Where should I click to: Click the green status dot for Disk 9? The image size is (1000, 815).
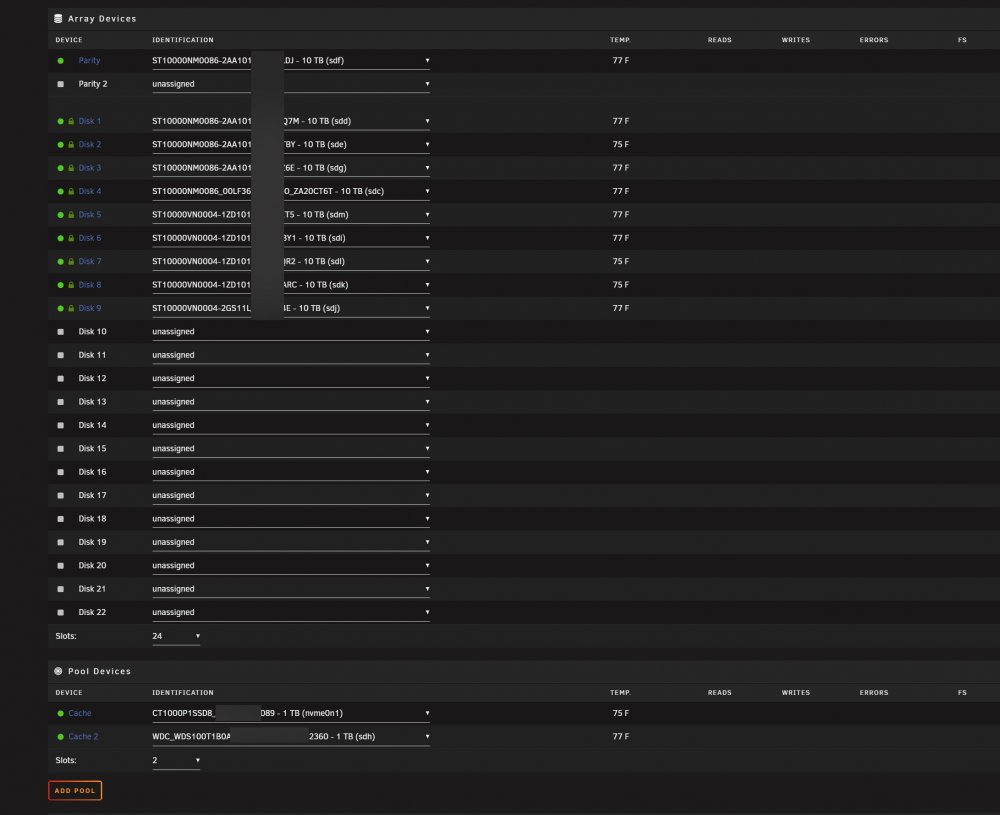coord(61,308)
